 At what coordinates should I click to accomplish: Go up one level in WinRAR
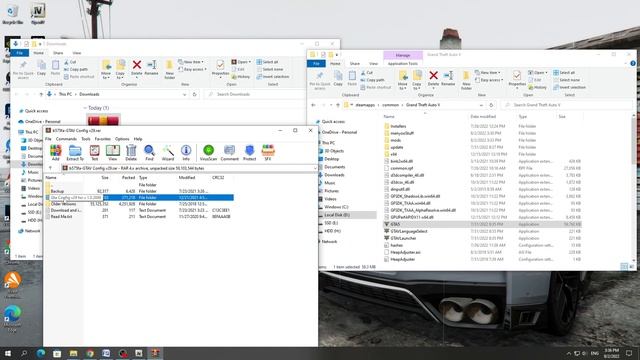click(x=50, y=168)
